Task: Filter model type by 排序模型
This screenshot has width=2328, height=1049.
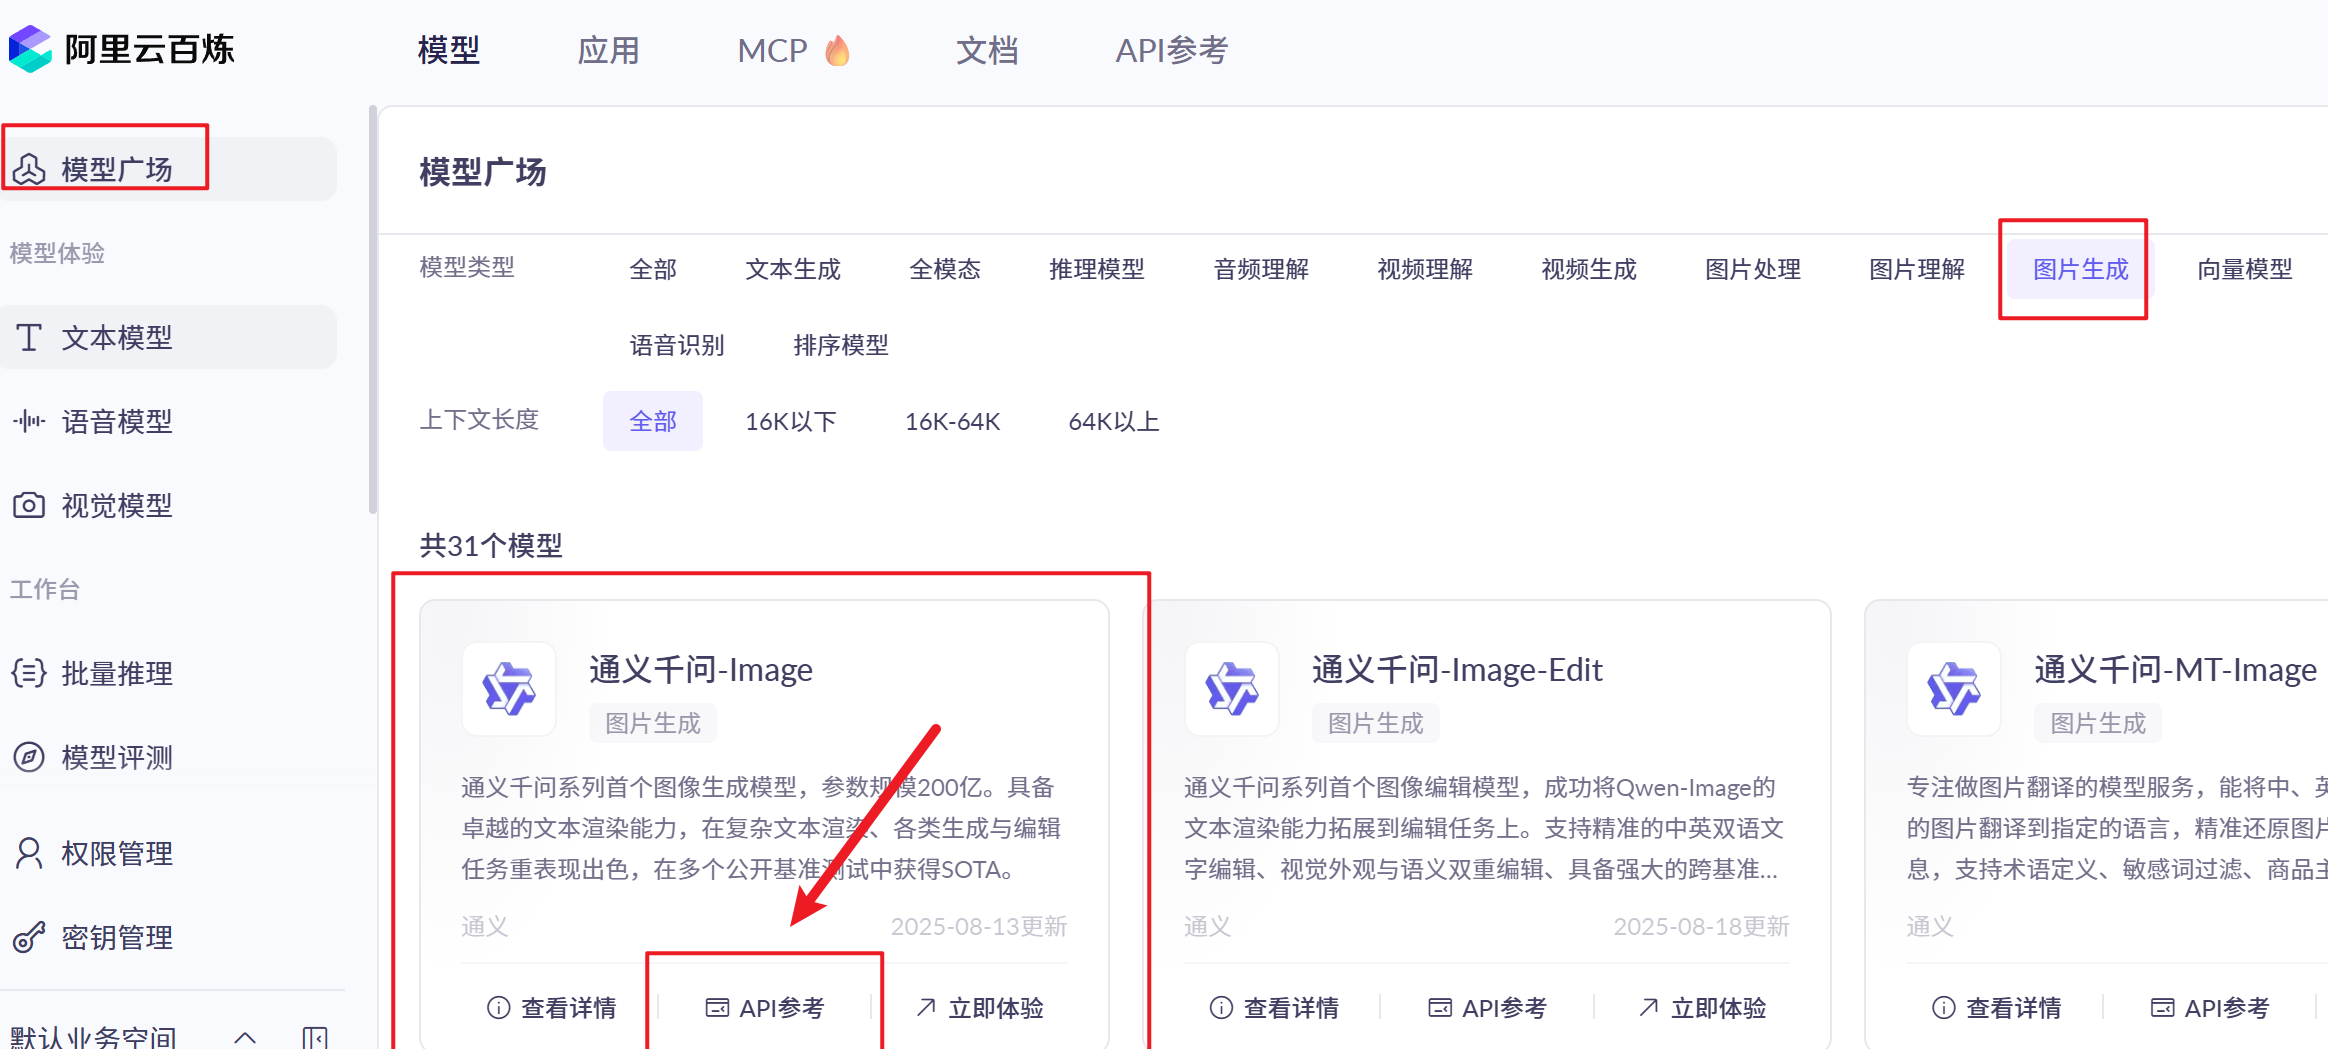Action: [841, 345]
